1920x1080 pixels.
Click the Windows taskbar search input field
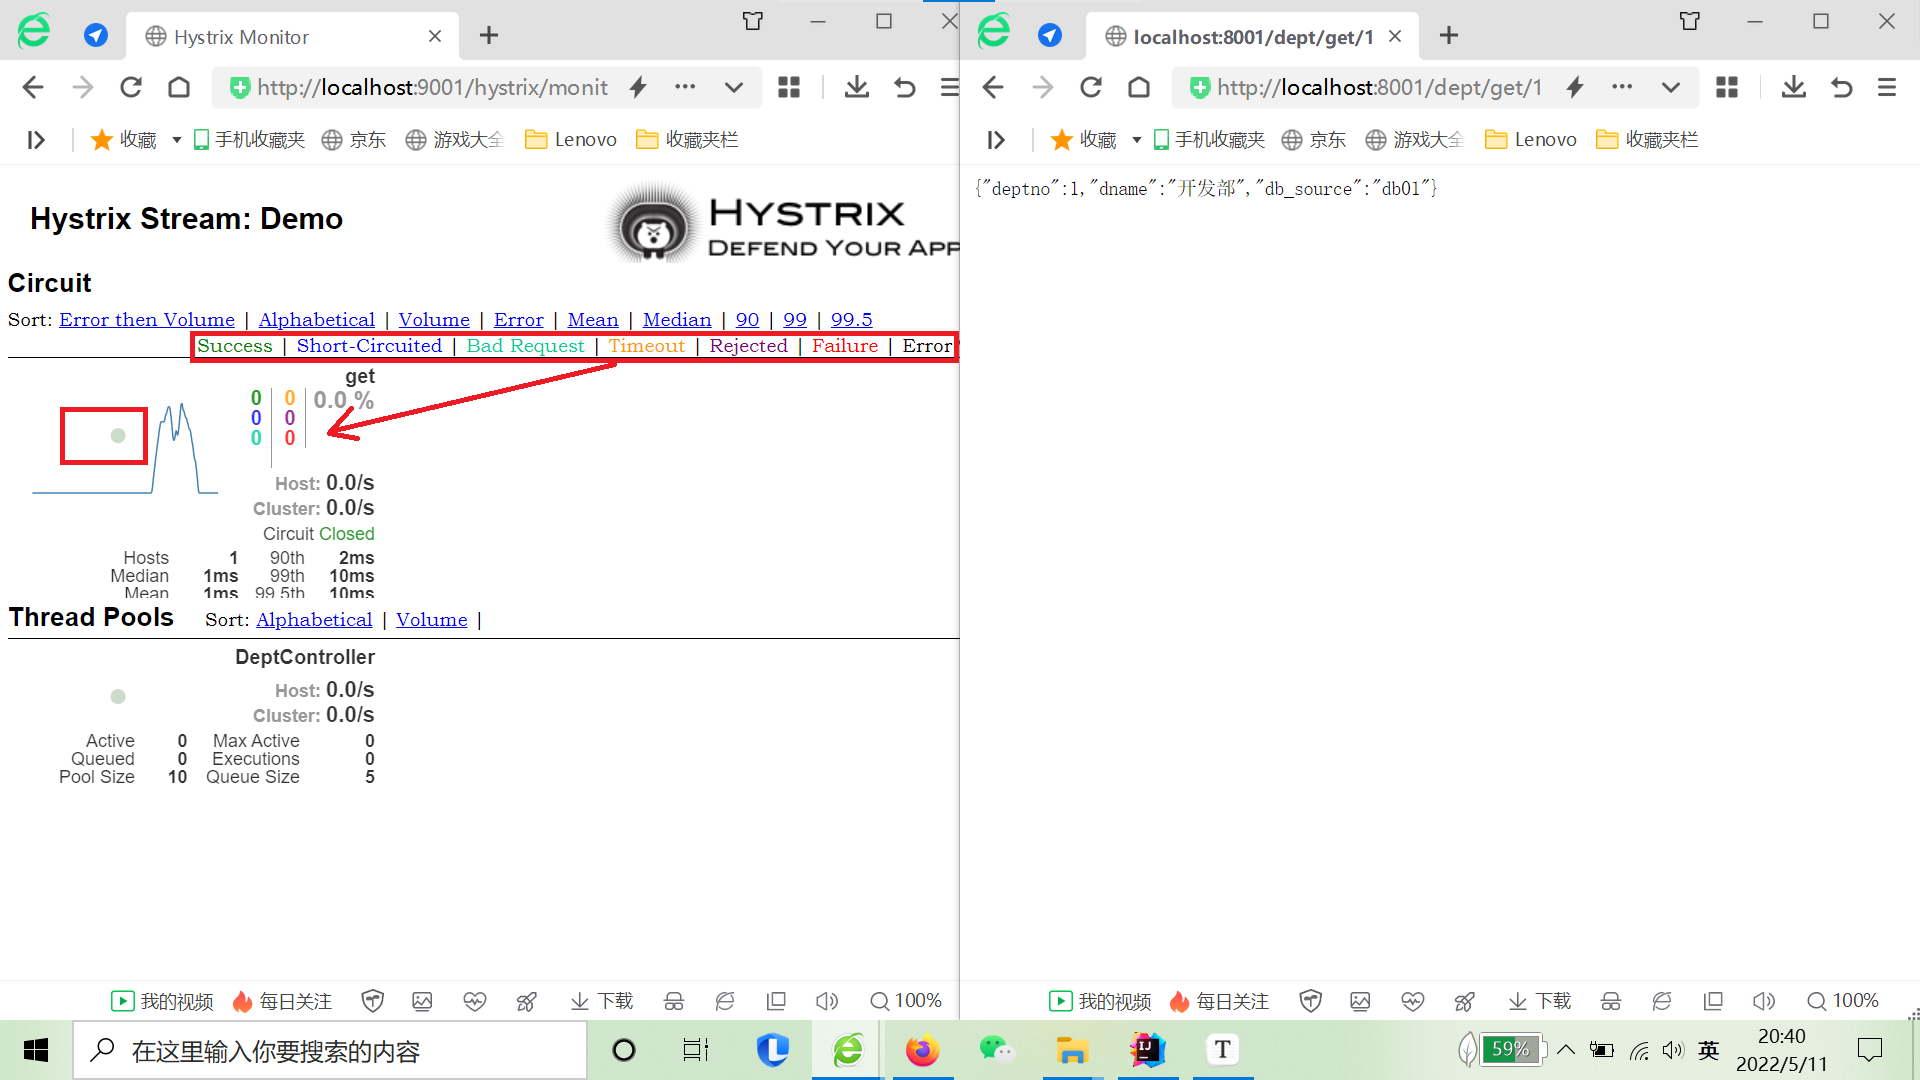tap(330, 1051)
